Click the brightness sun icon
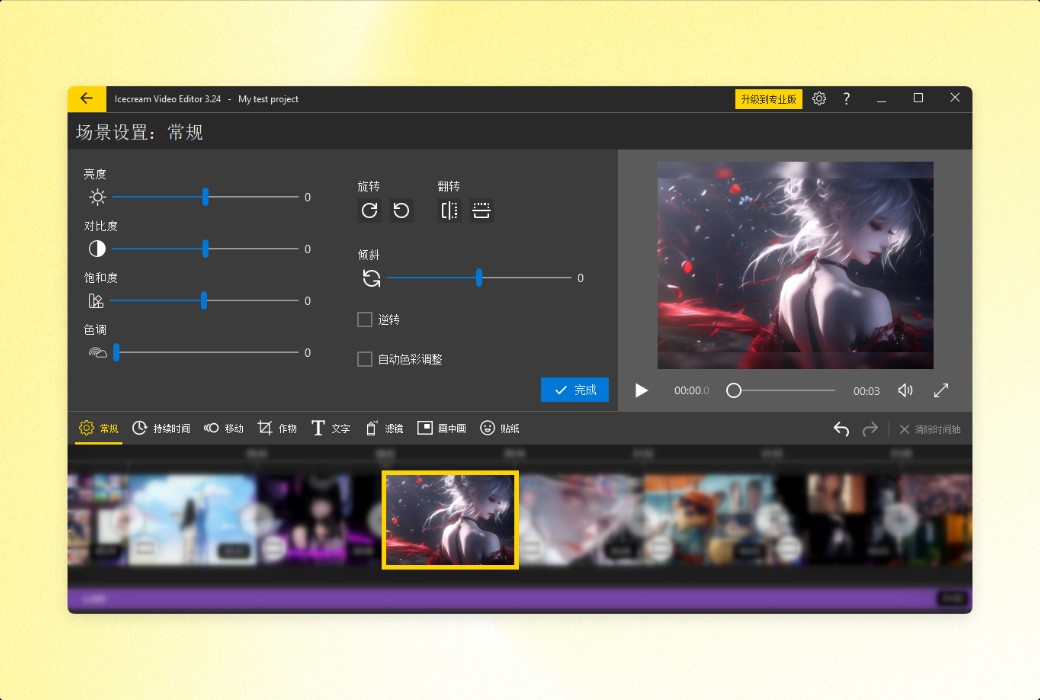Image resolution: width=1040 pixels, height=700 pixels. [96, 197]
